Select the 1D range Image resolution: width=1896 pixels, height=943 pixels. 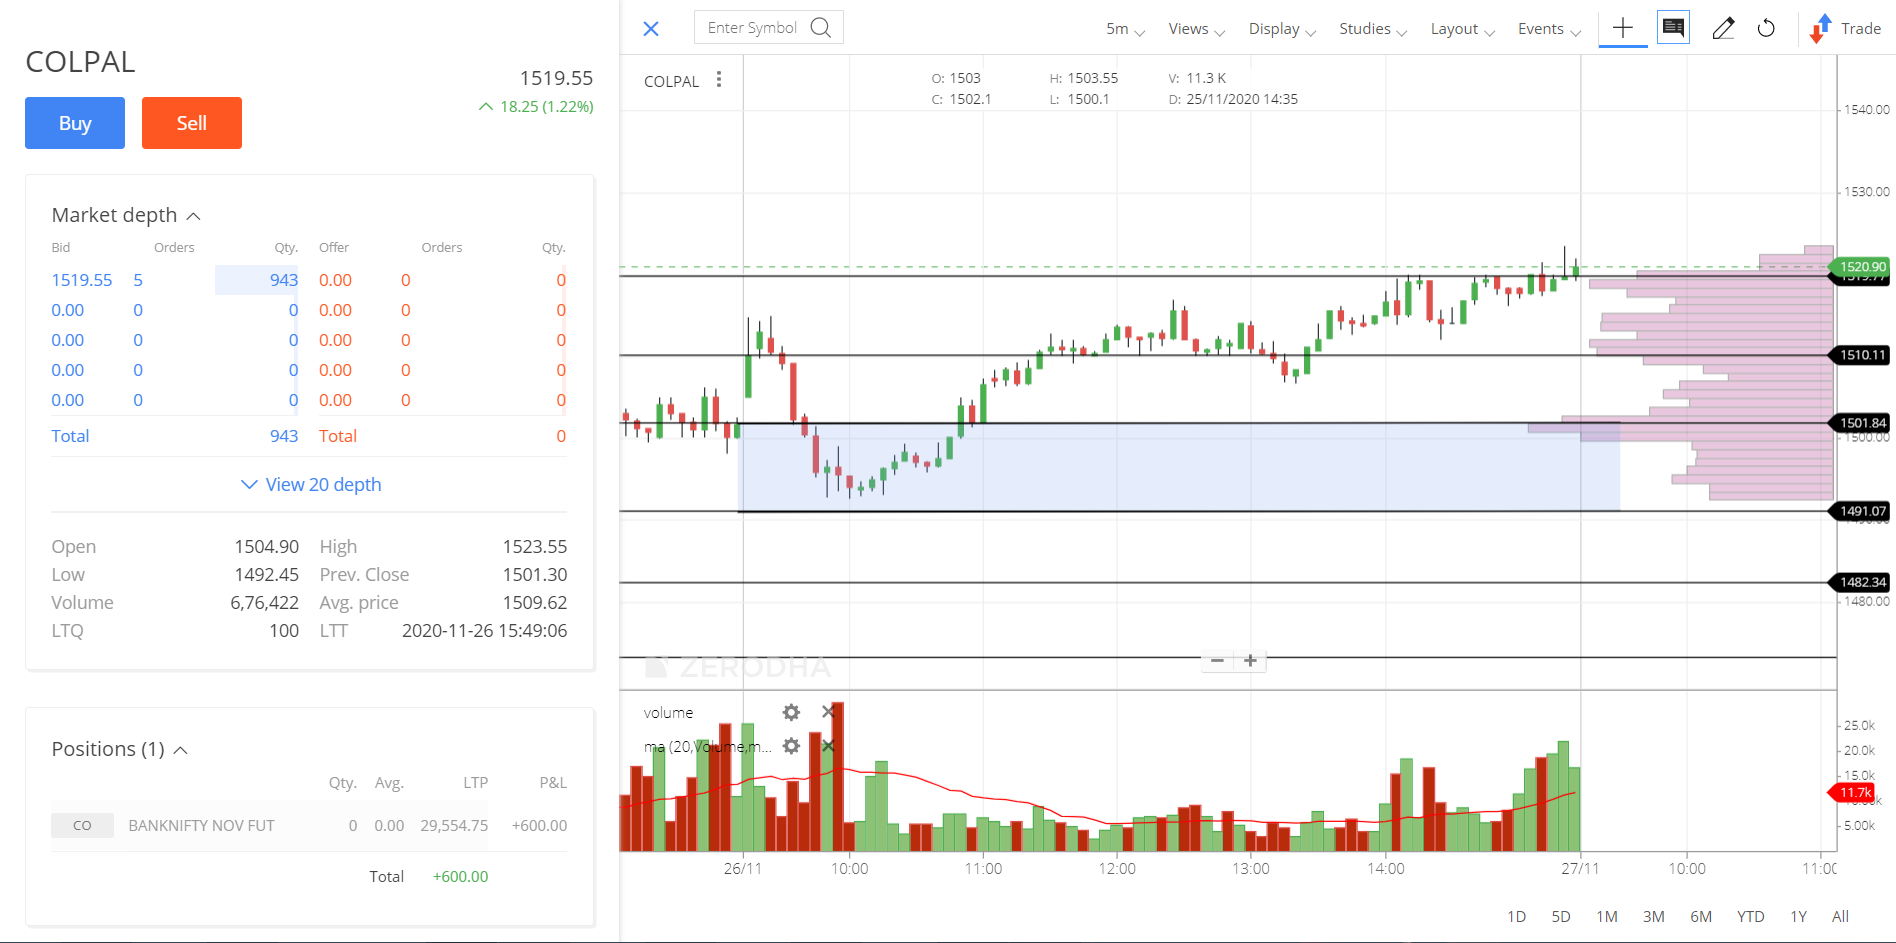[1516, 916]
